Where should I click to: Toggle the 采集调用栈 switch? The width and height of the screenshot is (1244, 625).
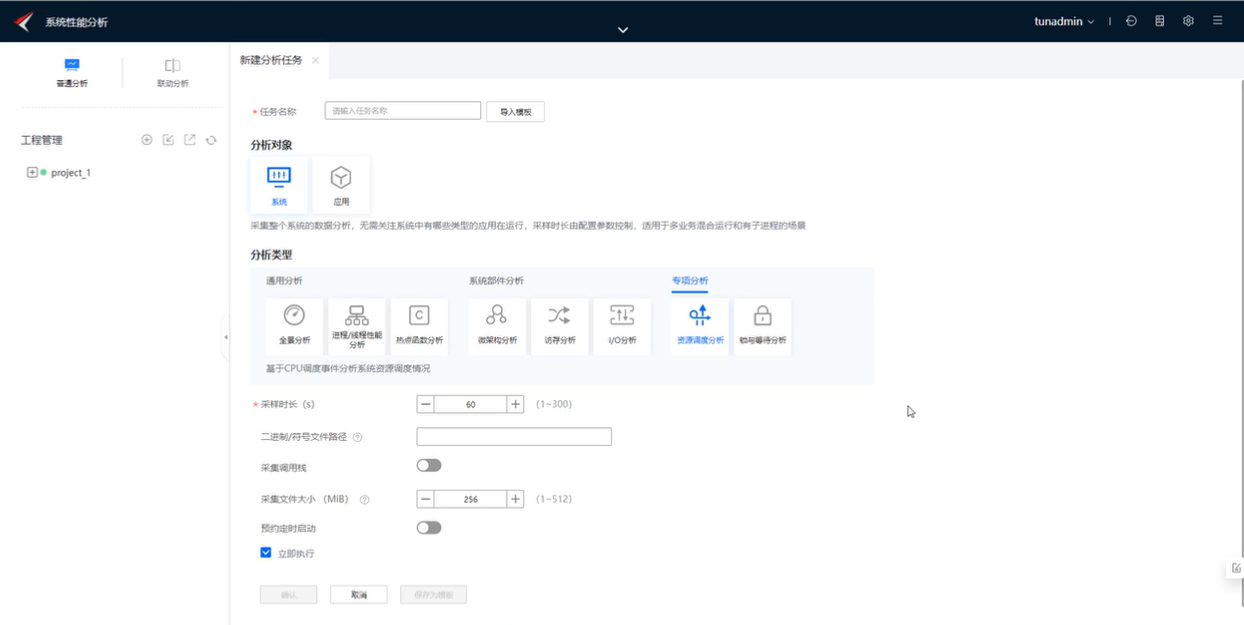[x=429, y=465]
